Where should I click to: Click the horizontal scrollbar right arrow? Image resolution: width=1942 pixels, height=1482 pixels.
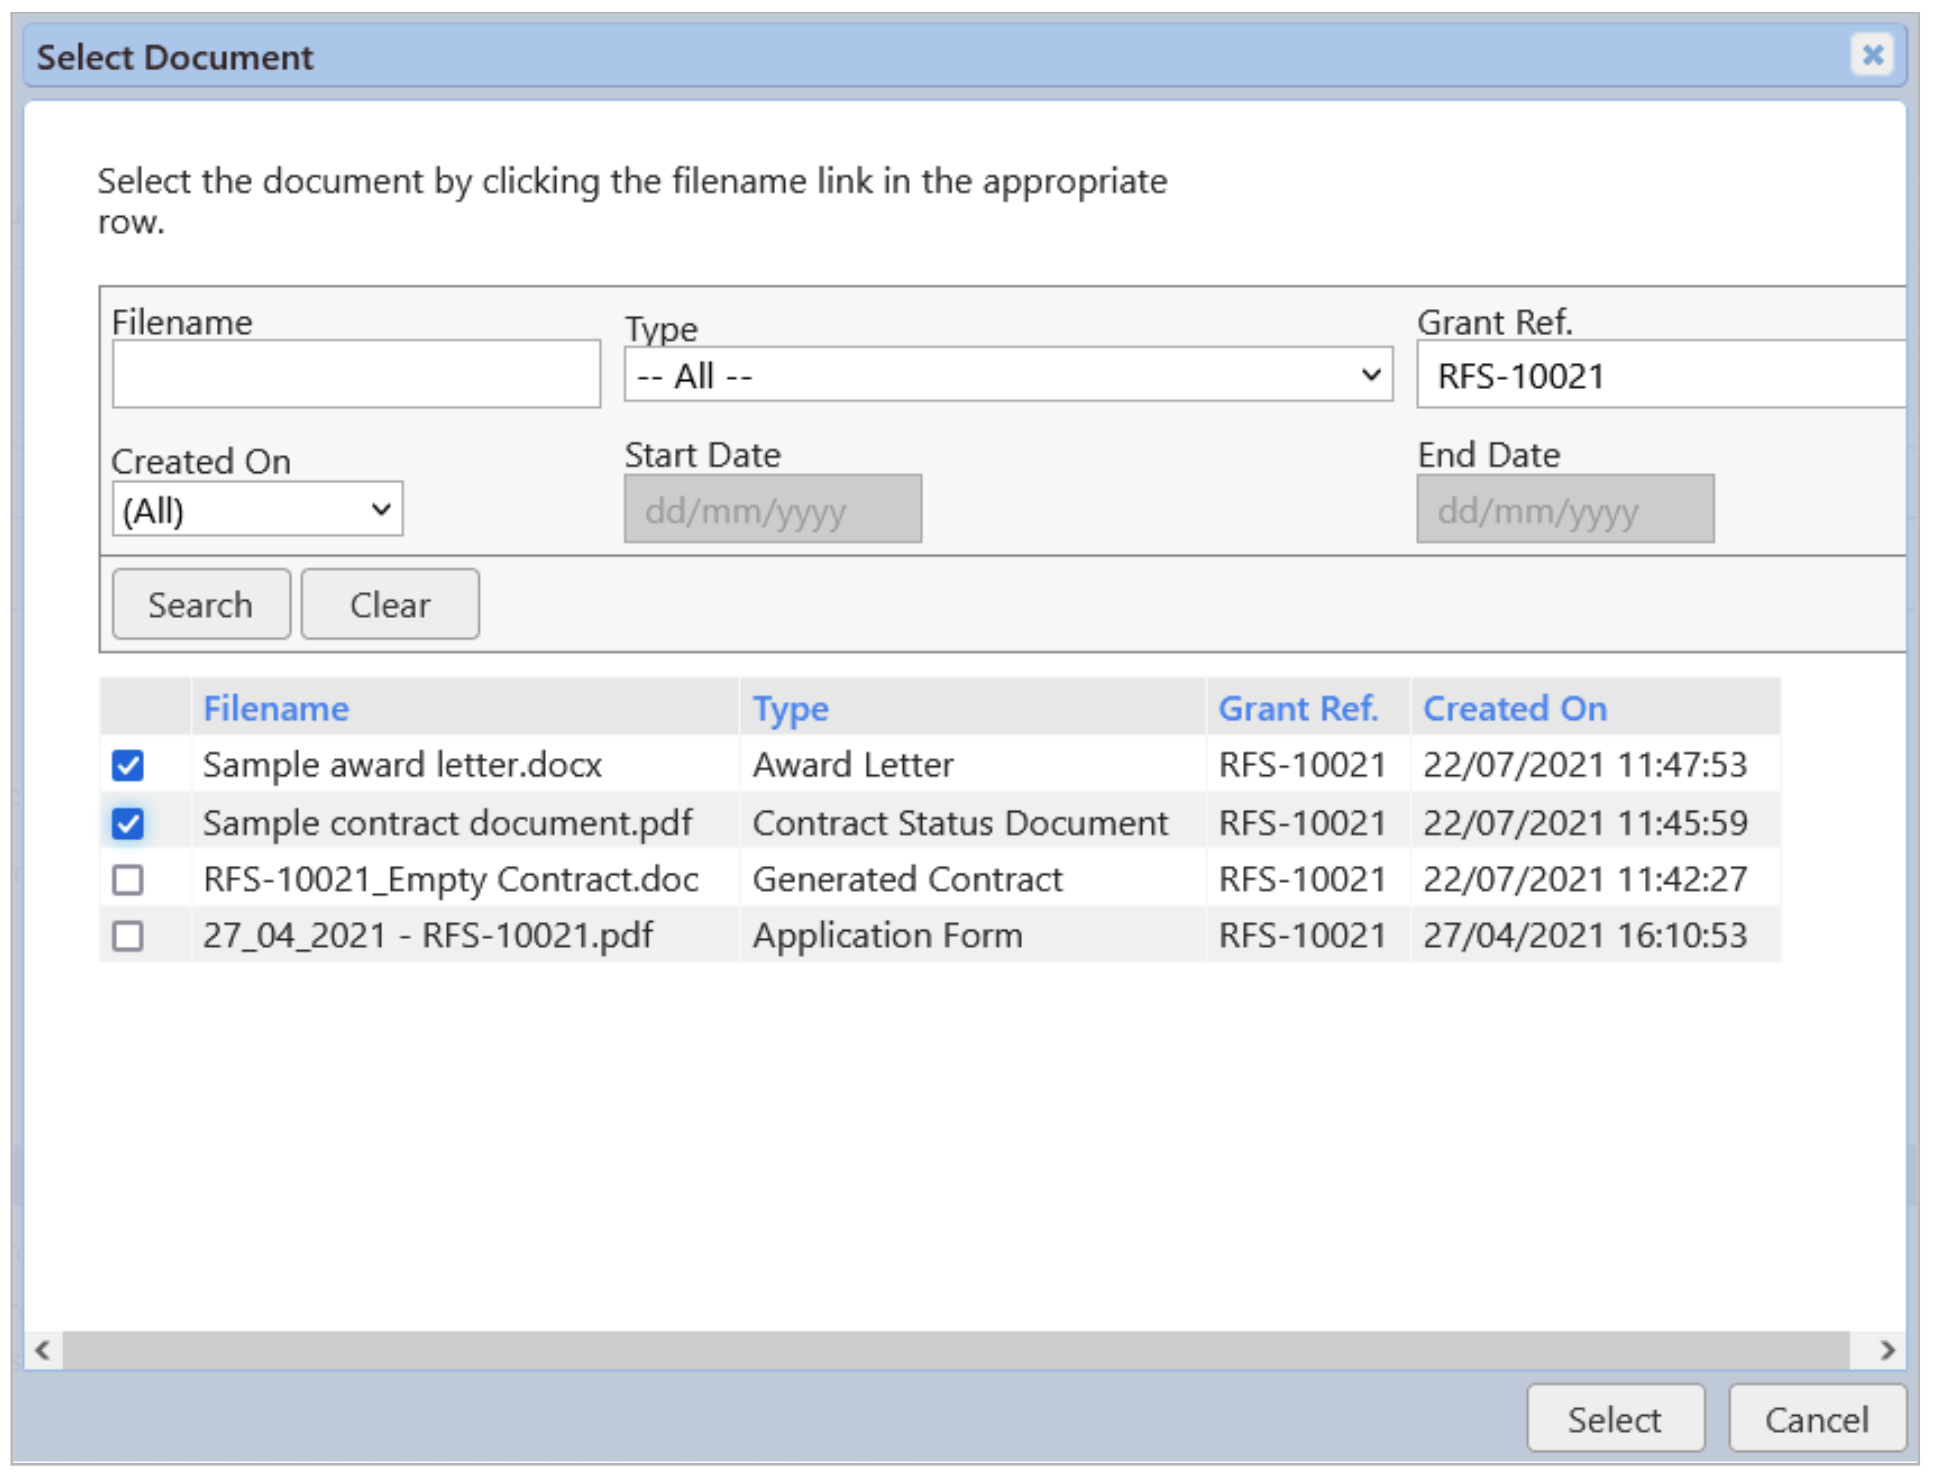(x=1886, y=1351)
